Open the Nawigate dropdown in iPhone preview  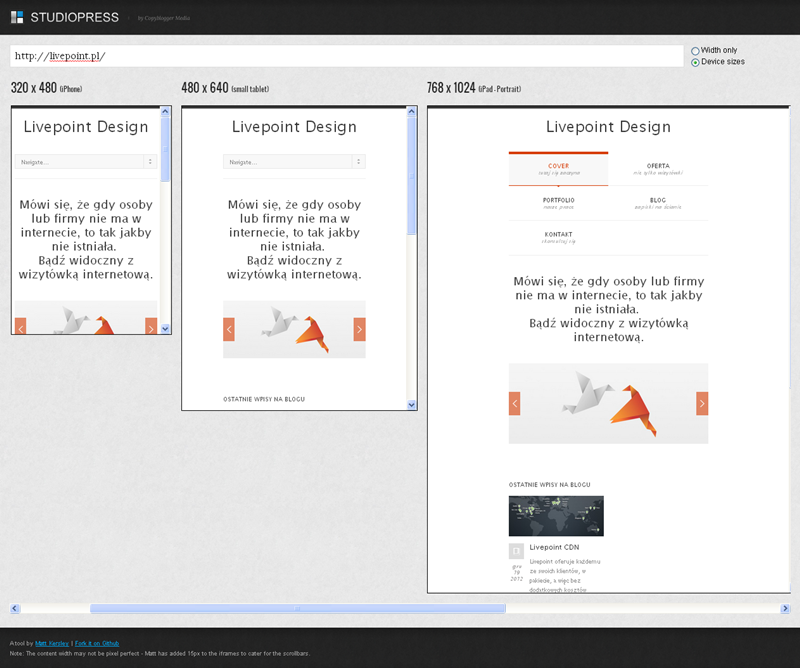(86, 161)
